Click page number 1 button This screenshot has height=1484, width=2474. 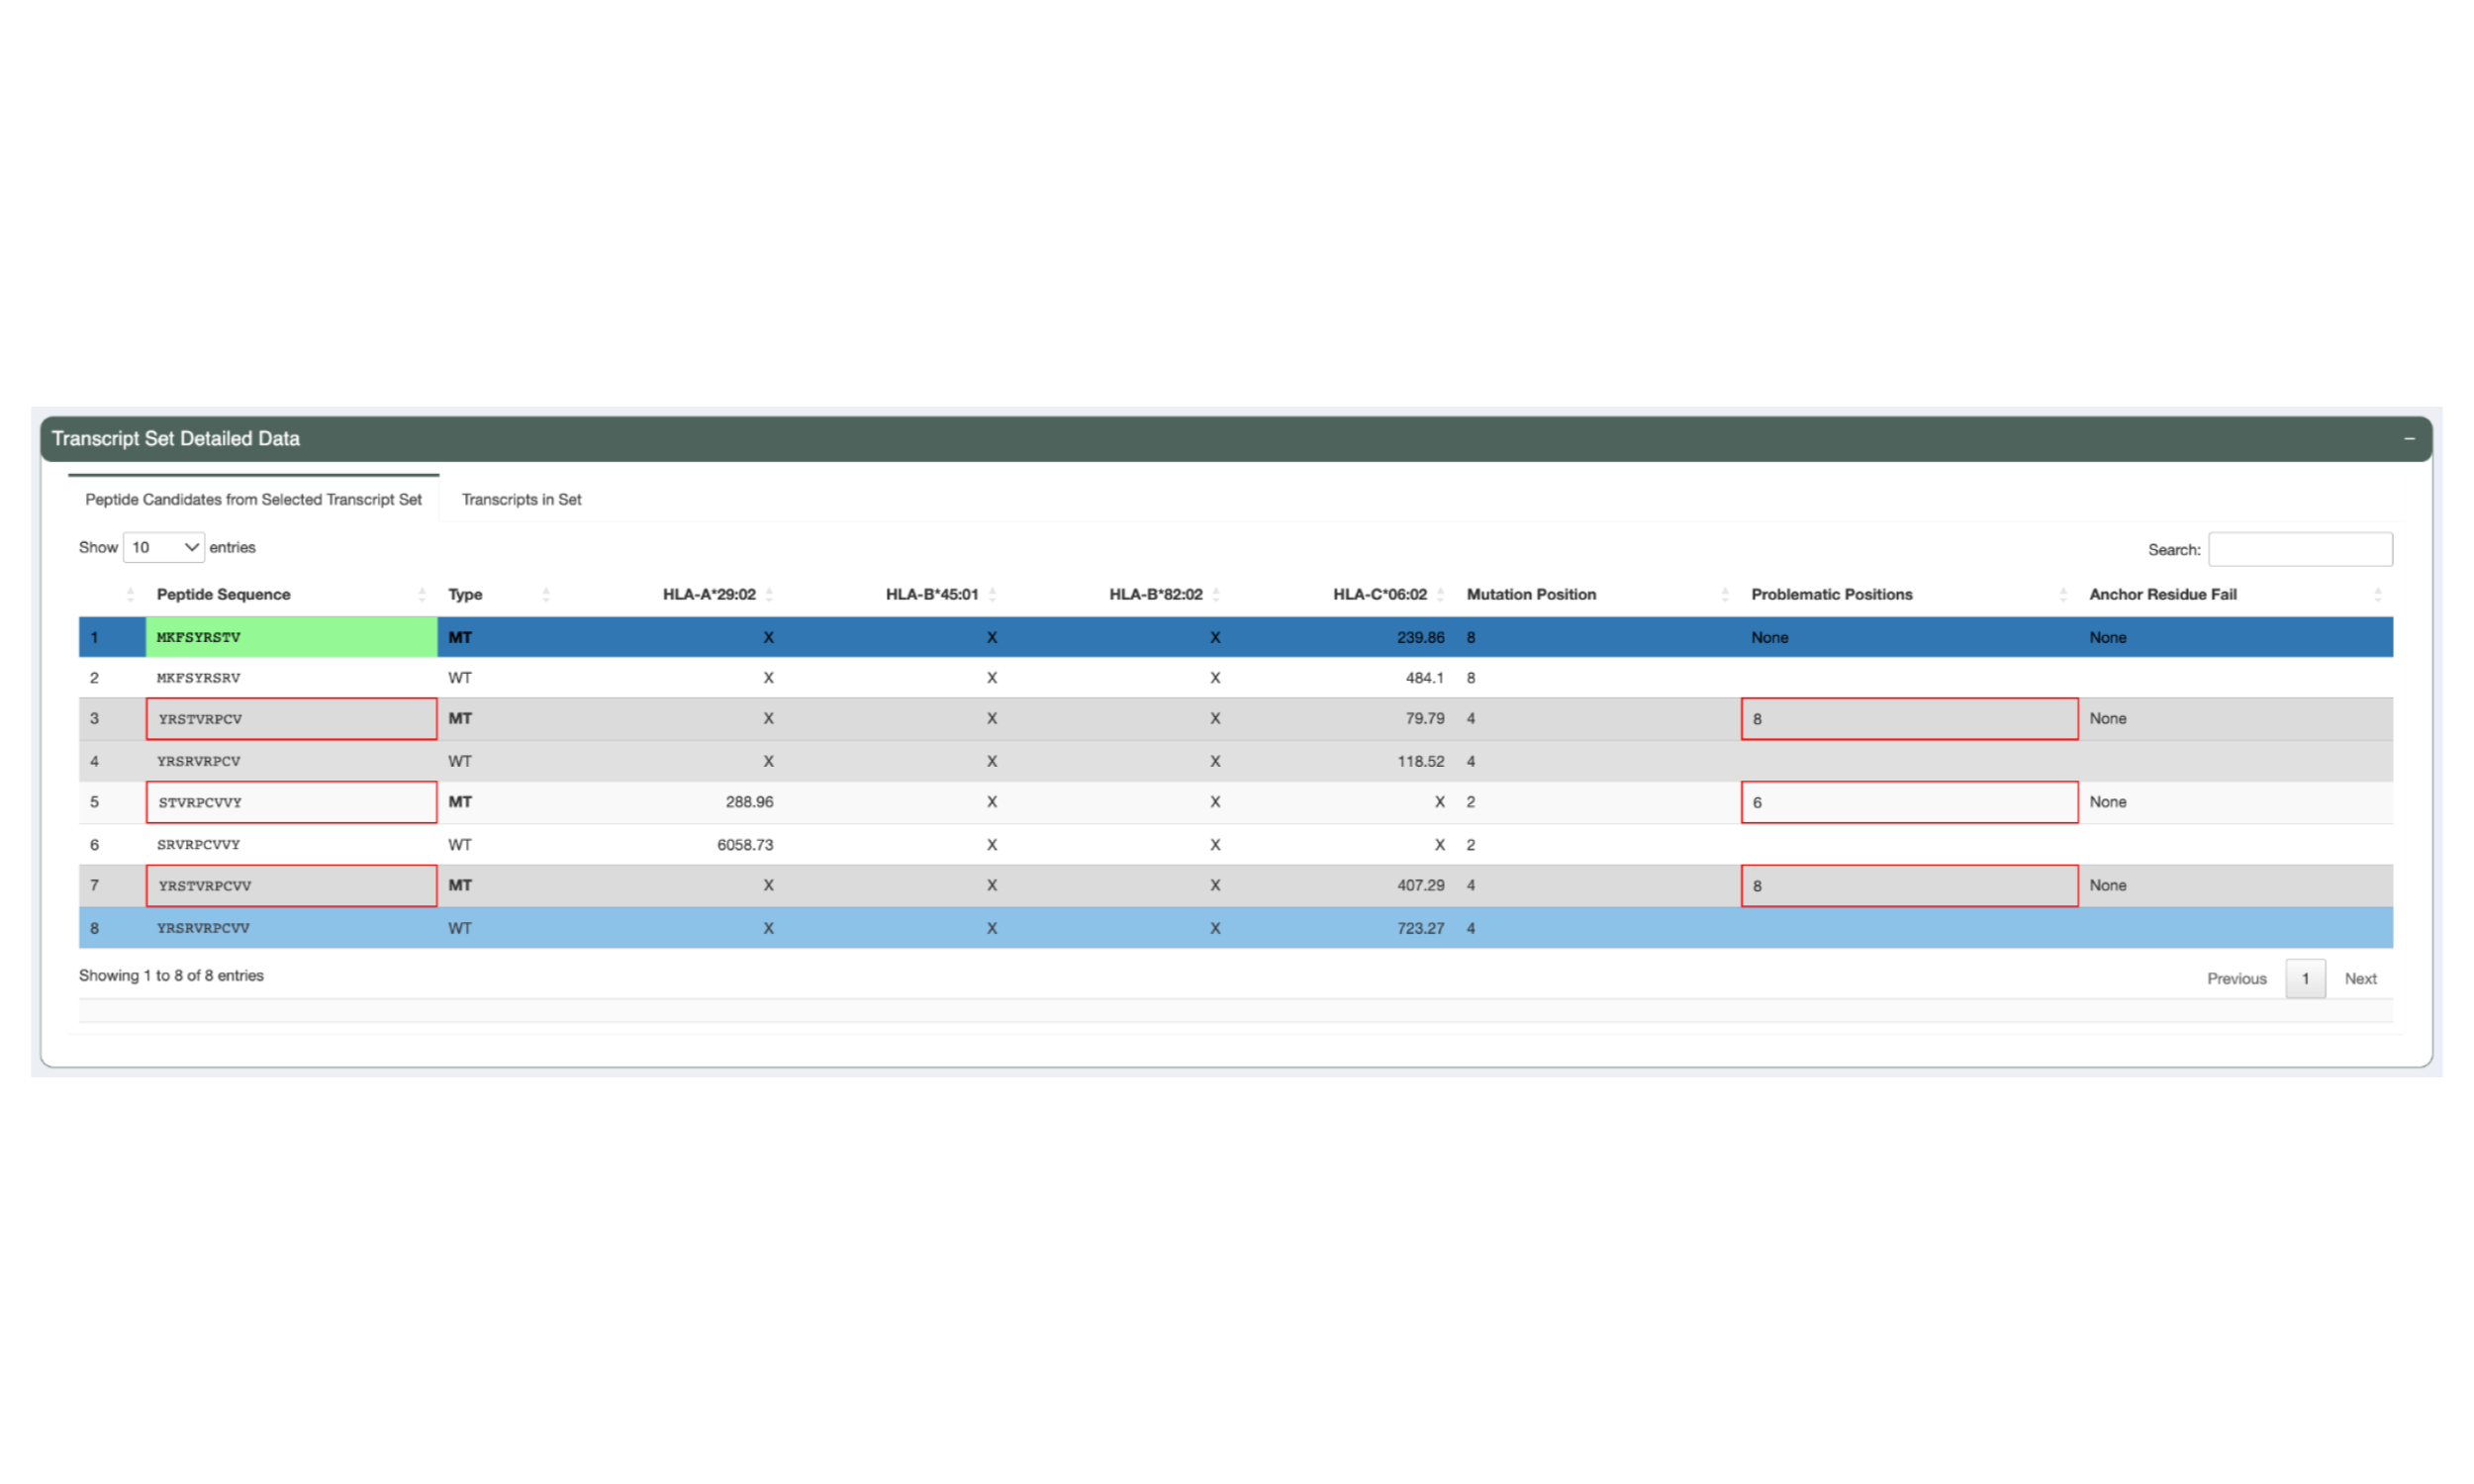2312,977
